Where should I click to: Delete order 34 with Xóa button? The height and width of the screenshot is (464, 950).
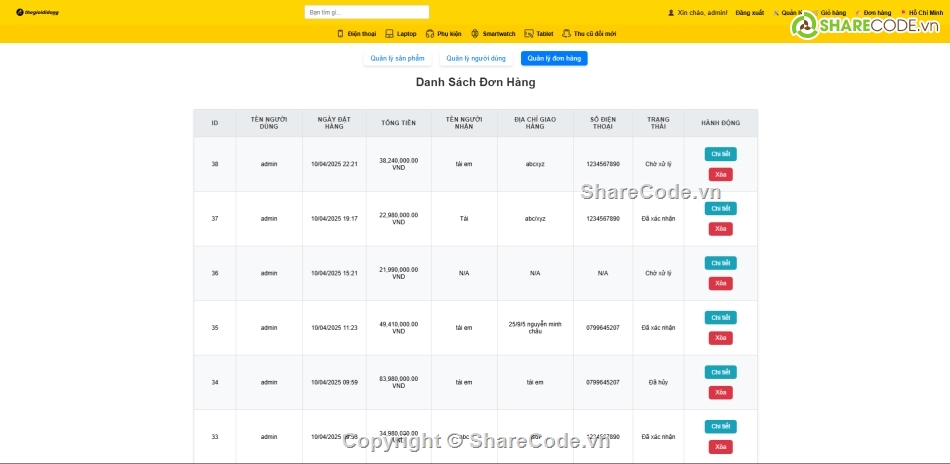[720, 393]
